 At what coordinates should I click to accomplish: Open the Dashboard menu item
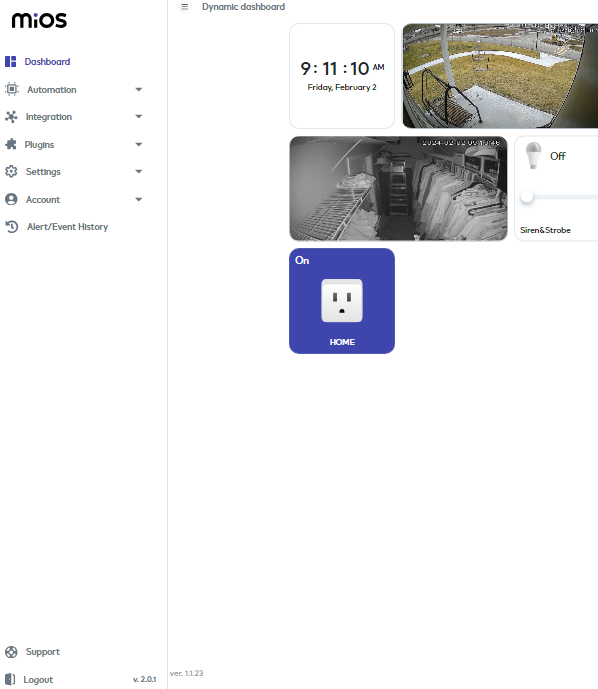tap(47, 62)
